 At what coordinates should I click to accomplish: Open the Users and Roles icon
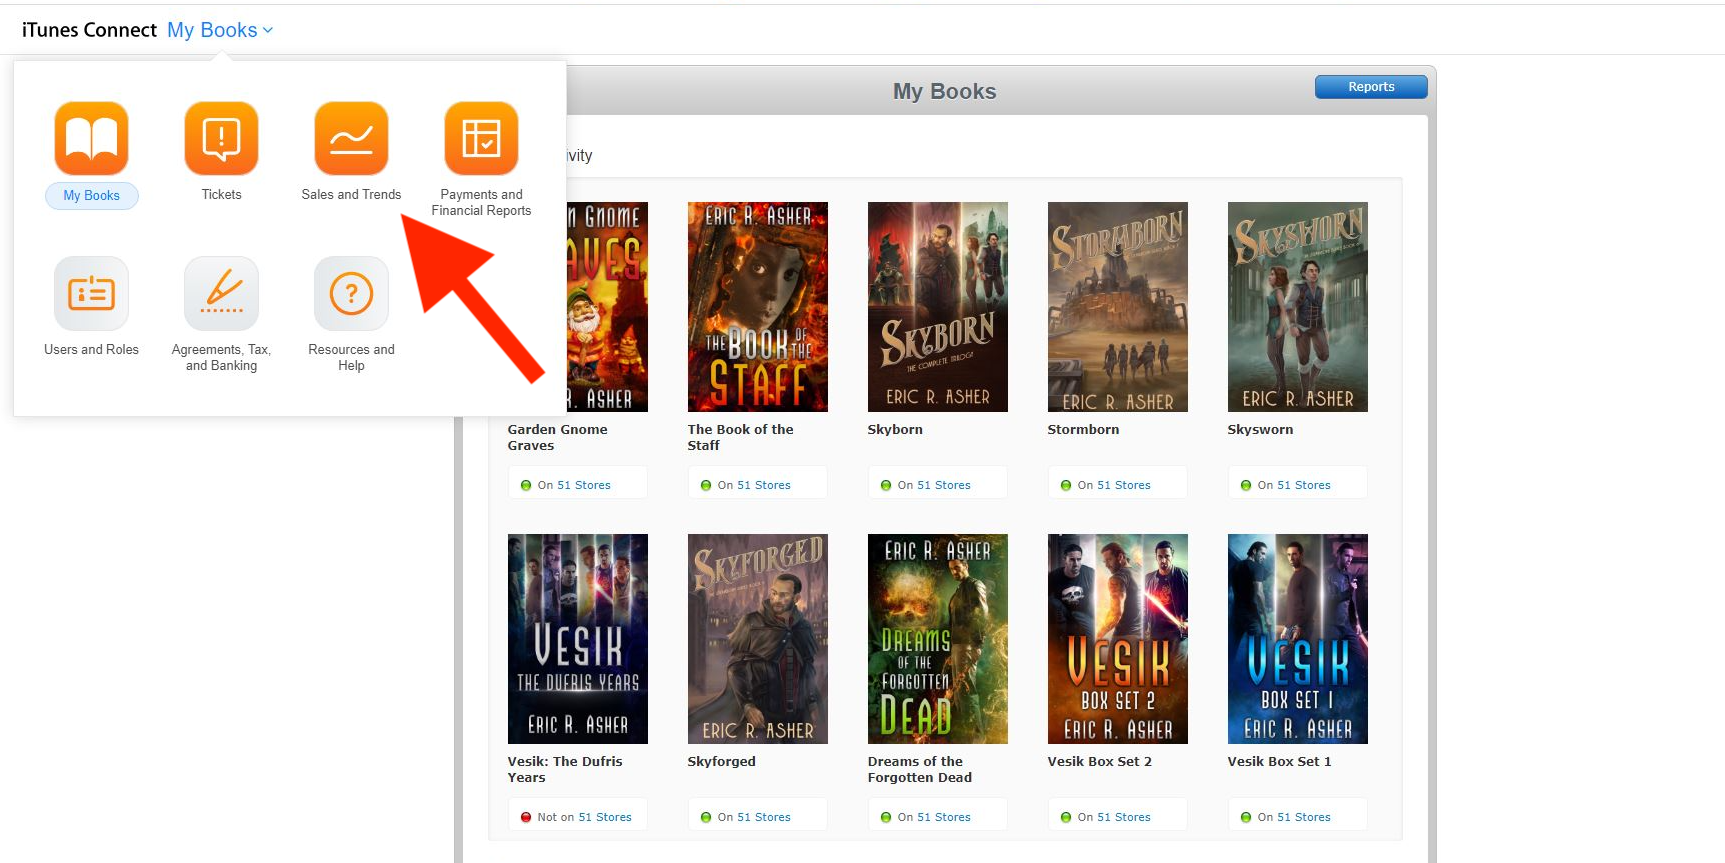[x=91, y=293]
